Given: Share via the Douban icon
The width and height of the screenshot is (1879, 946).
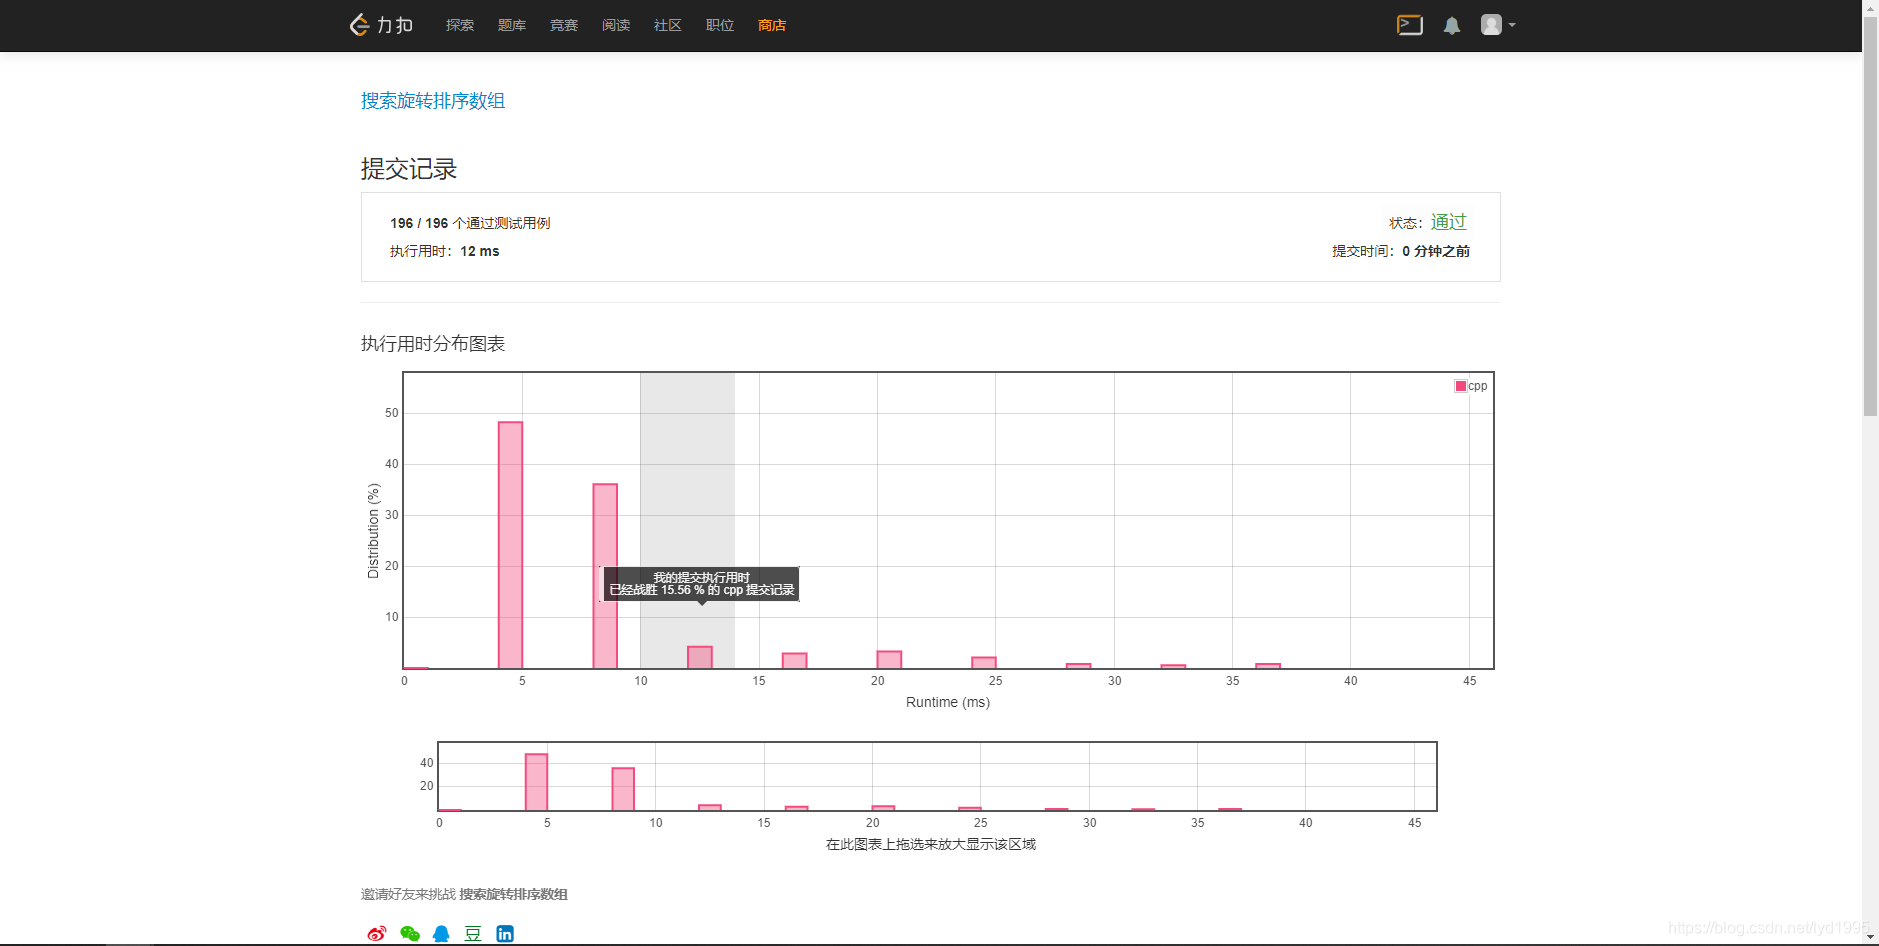Looking at the screenshot, I should (473, 933).
